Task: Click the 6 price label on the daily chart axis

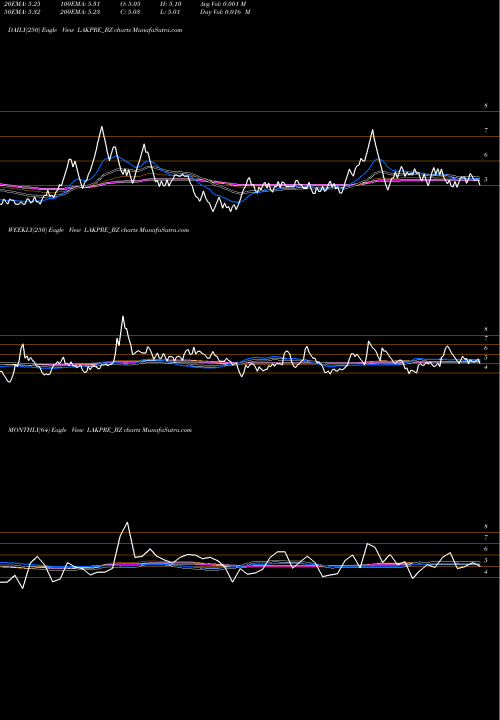Action: pyautogui.click(x=486, y=155)
